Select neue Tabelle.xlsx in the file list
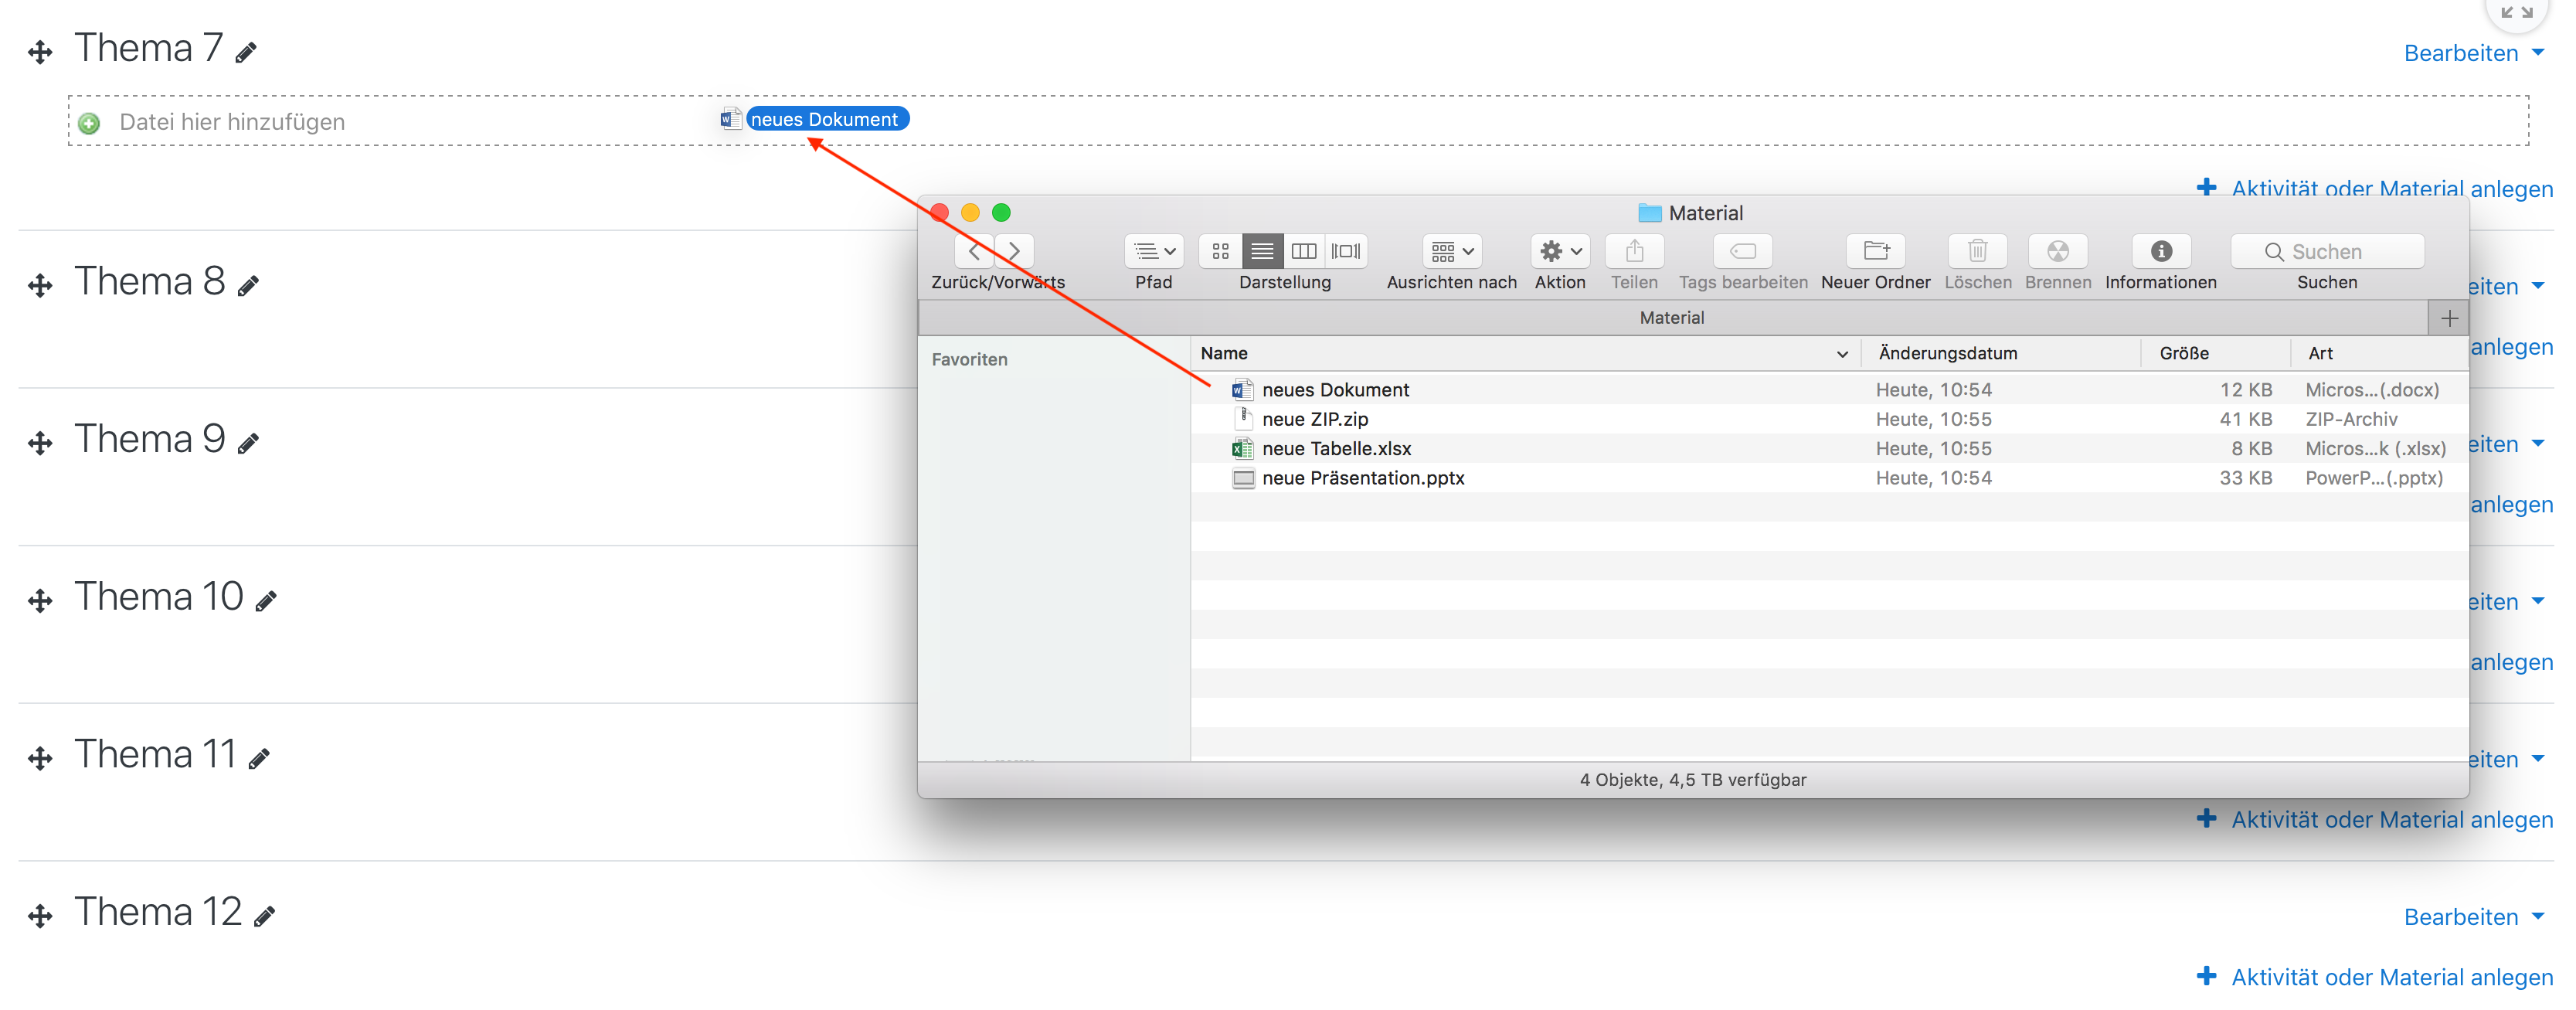The image size is (2576, 1010). tap(1336, 448)
